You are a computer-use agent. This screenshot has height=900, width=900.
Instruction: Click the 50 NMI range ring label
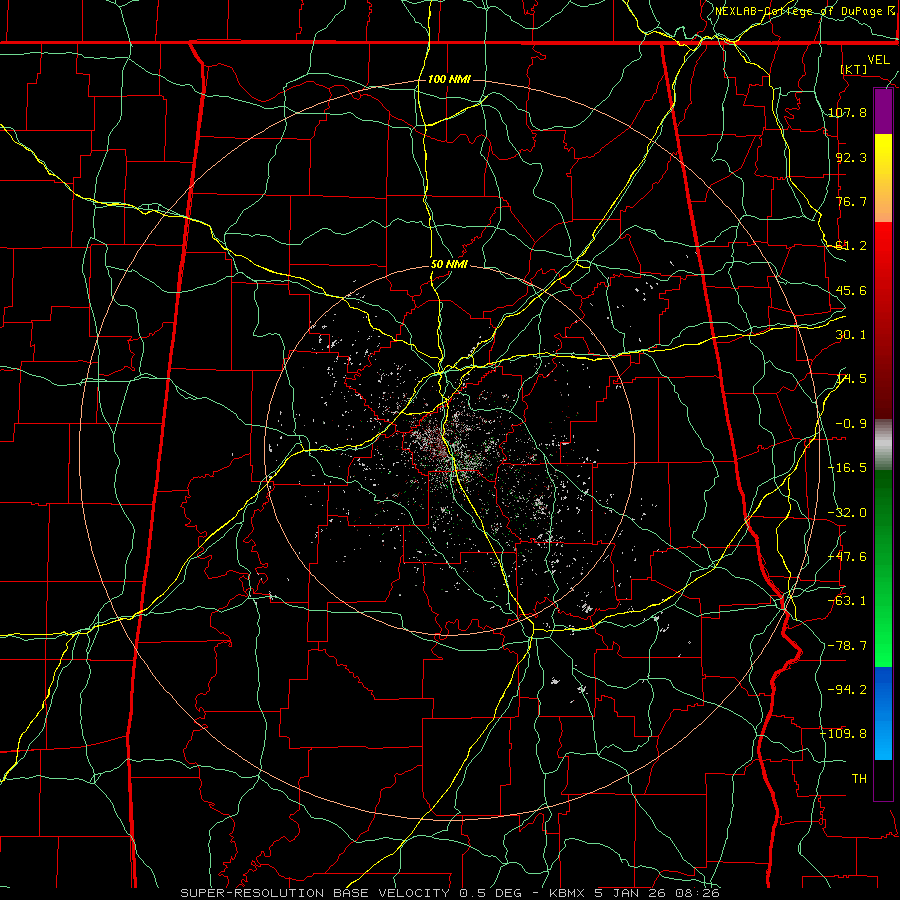click(449, 265)
